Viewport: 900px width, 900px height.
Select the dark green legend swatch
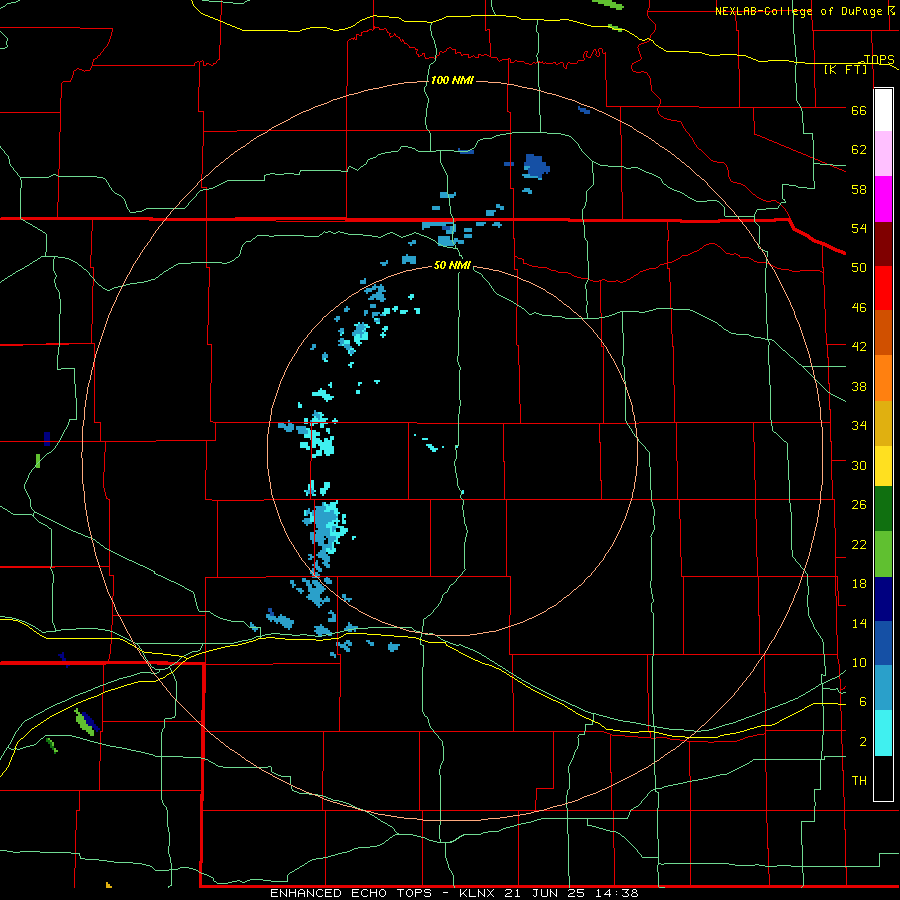click(883, 509)
